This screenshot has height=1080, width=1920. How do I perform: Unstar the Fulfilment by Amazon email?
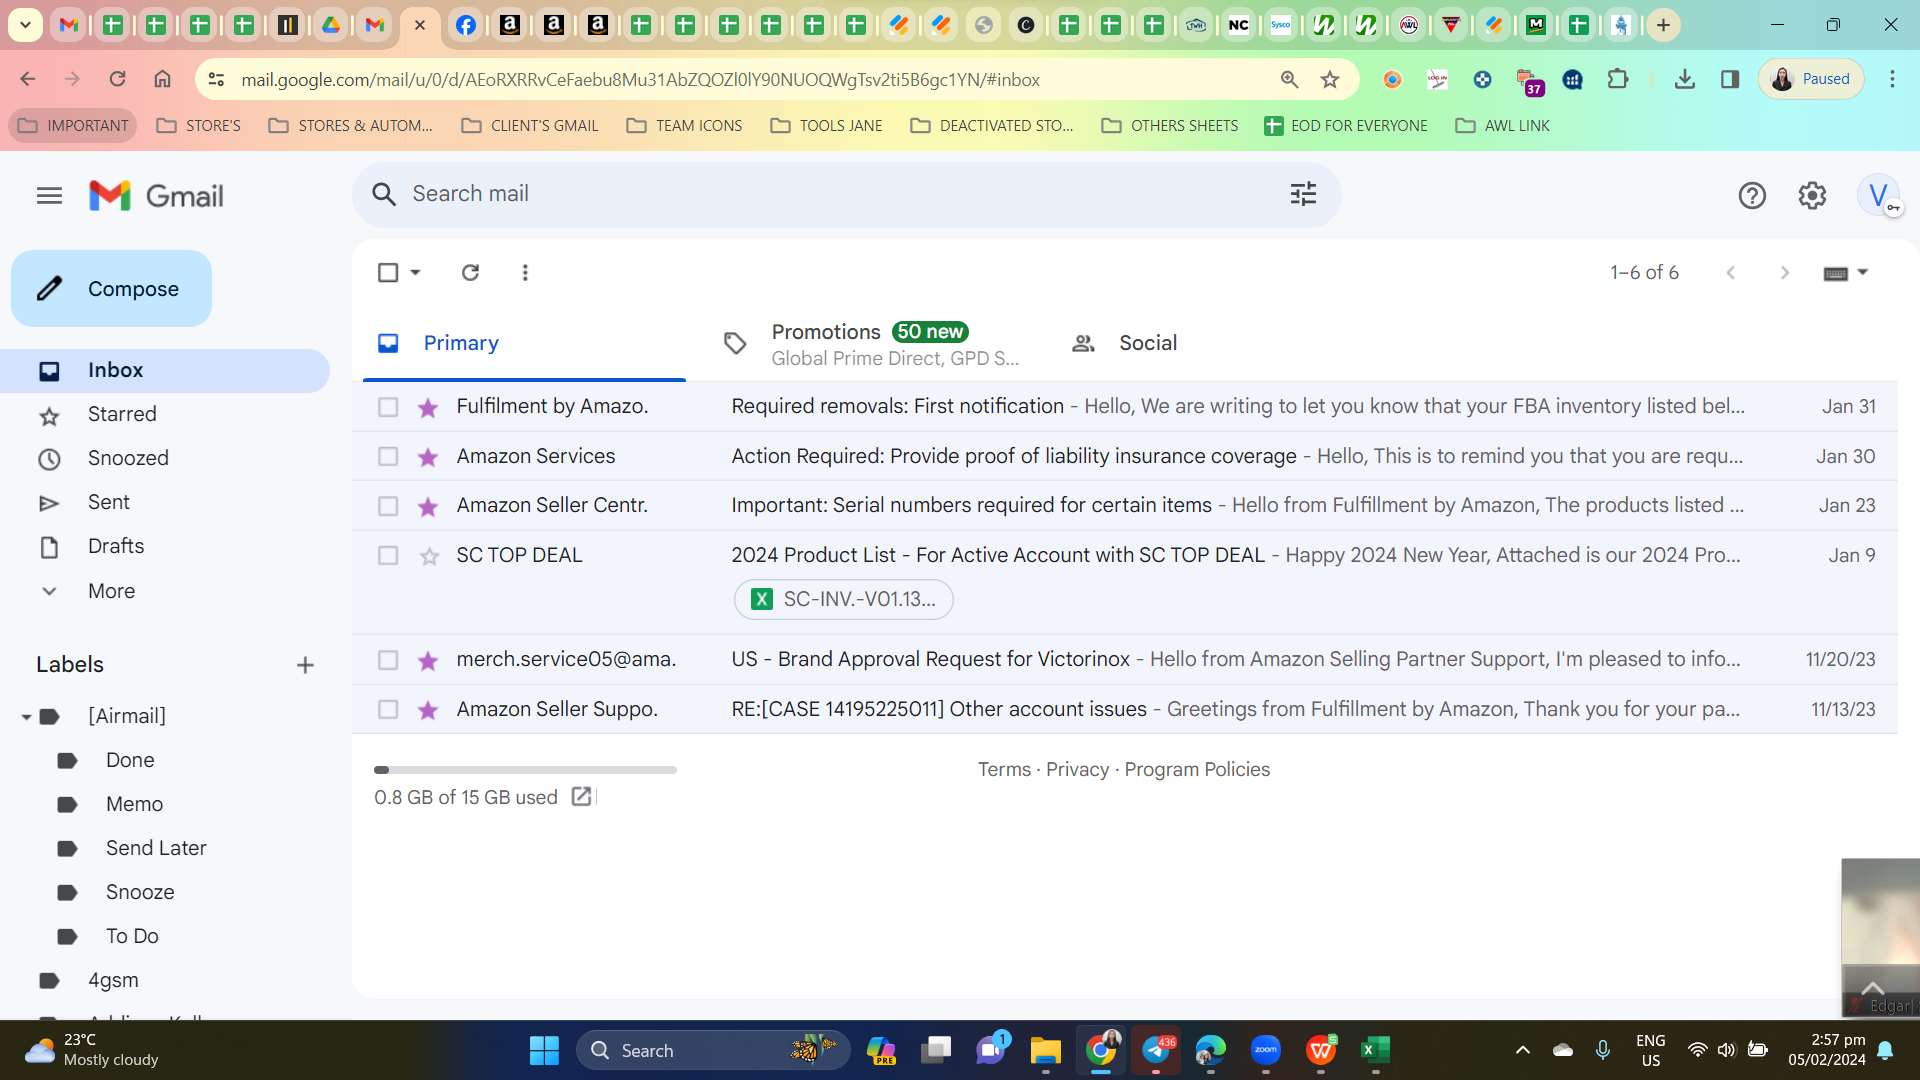(x=429, y=407)
